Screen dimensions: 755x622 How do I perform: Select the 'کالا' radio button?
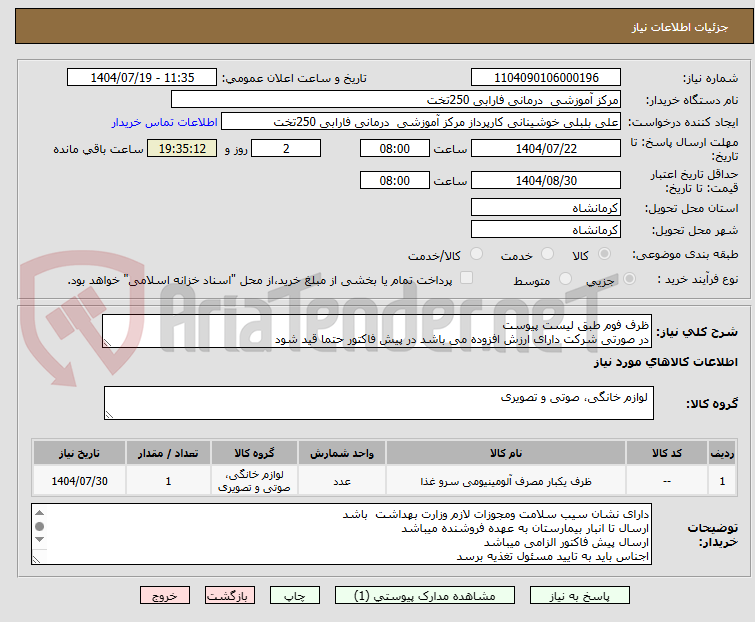604,254
